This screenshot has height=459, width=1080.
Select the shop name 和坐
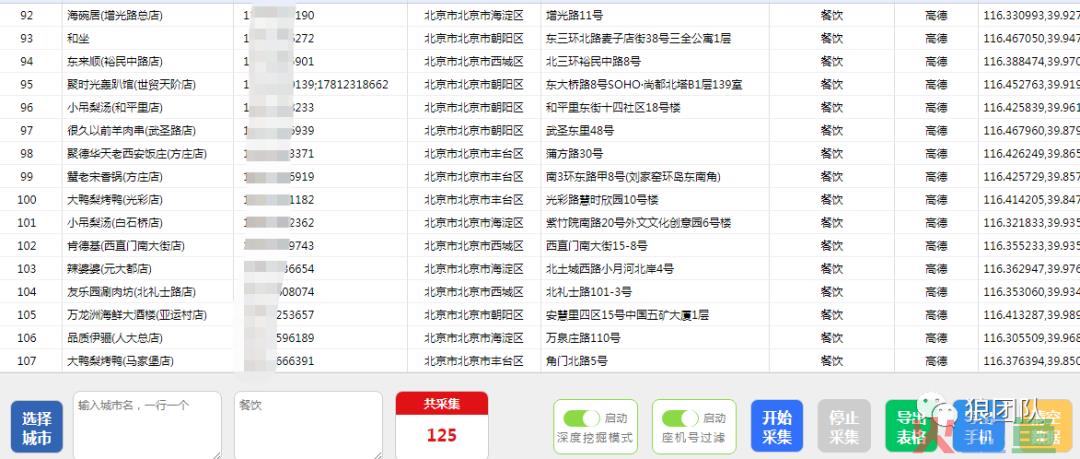click(x=78, y=39)
